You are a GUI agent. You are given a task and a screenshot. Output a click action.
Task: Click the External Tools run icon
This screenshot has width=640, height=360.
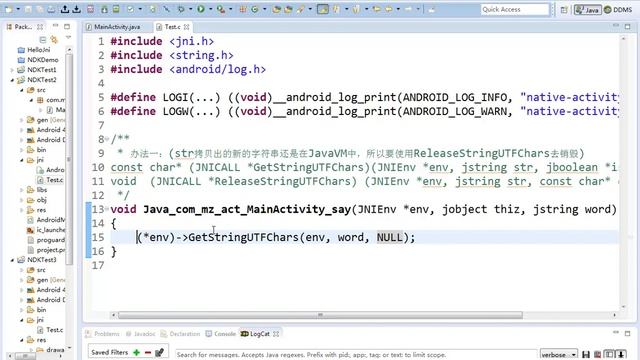[x=220, y=9]
